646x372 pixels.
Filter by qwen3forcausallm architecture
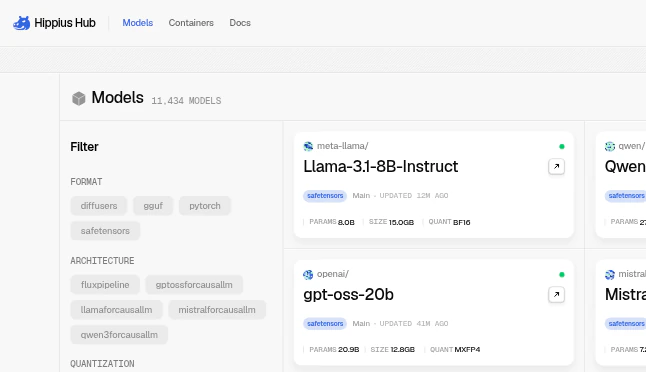tap(119, 335)
